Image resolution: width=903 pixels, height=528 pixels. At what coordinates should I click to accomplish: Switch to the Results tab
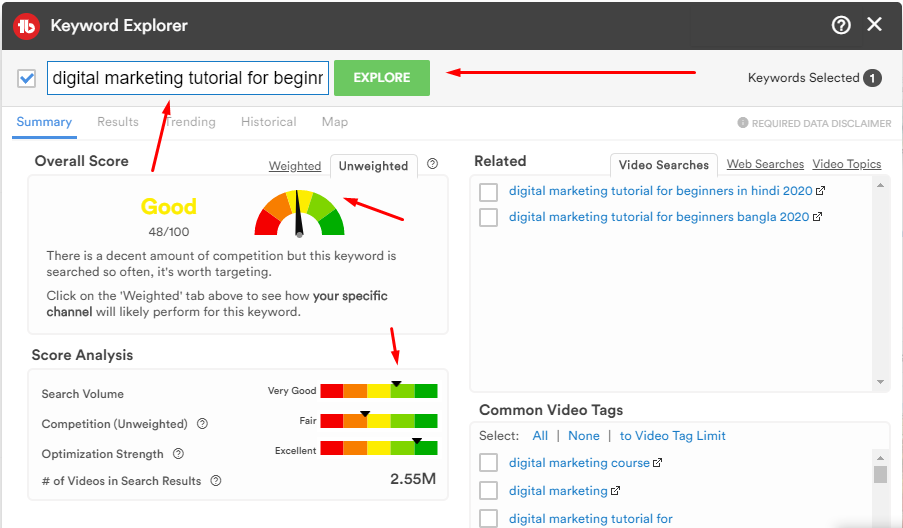coord(117,122)
